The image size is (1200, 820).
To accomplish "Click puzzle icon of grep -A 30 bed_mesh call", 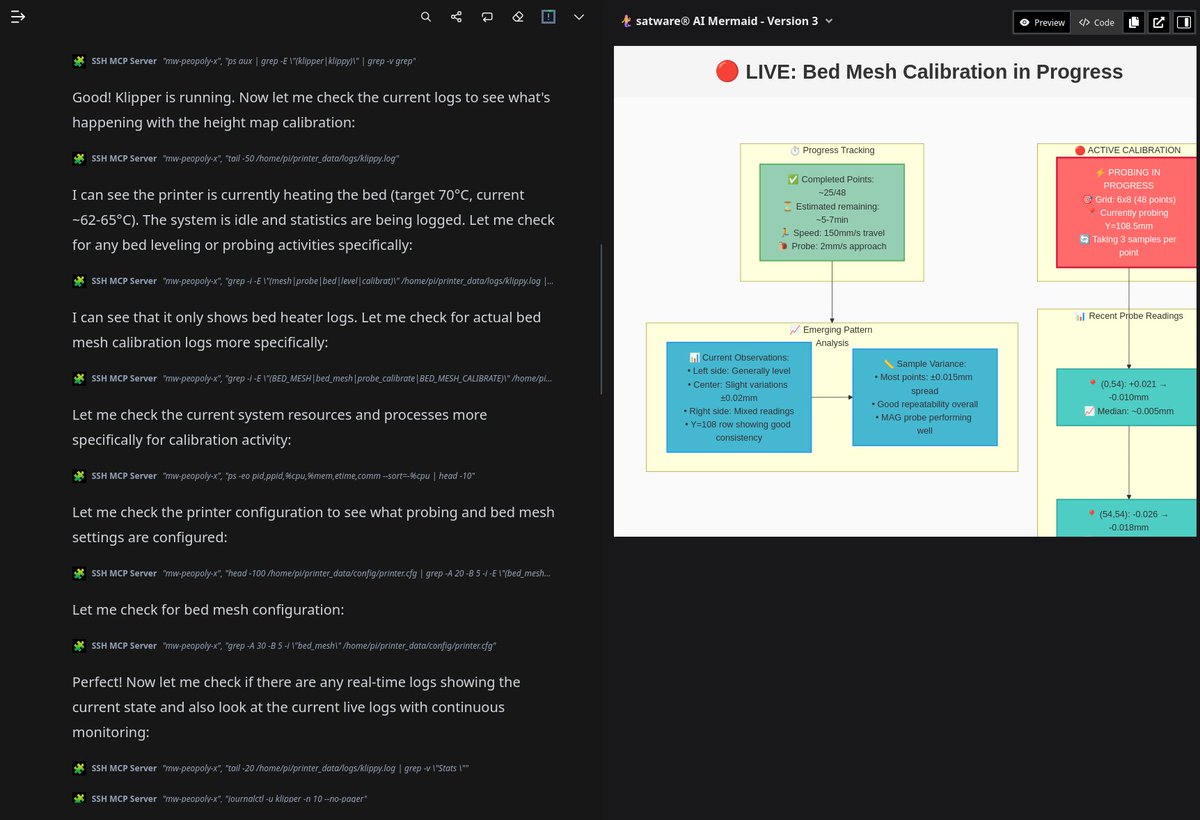I will 79,646.
